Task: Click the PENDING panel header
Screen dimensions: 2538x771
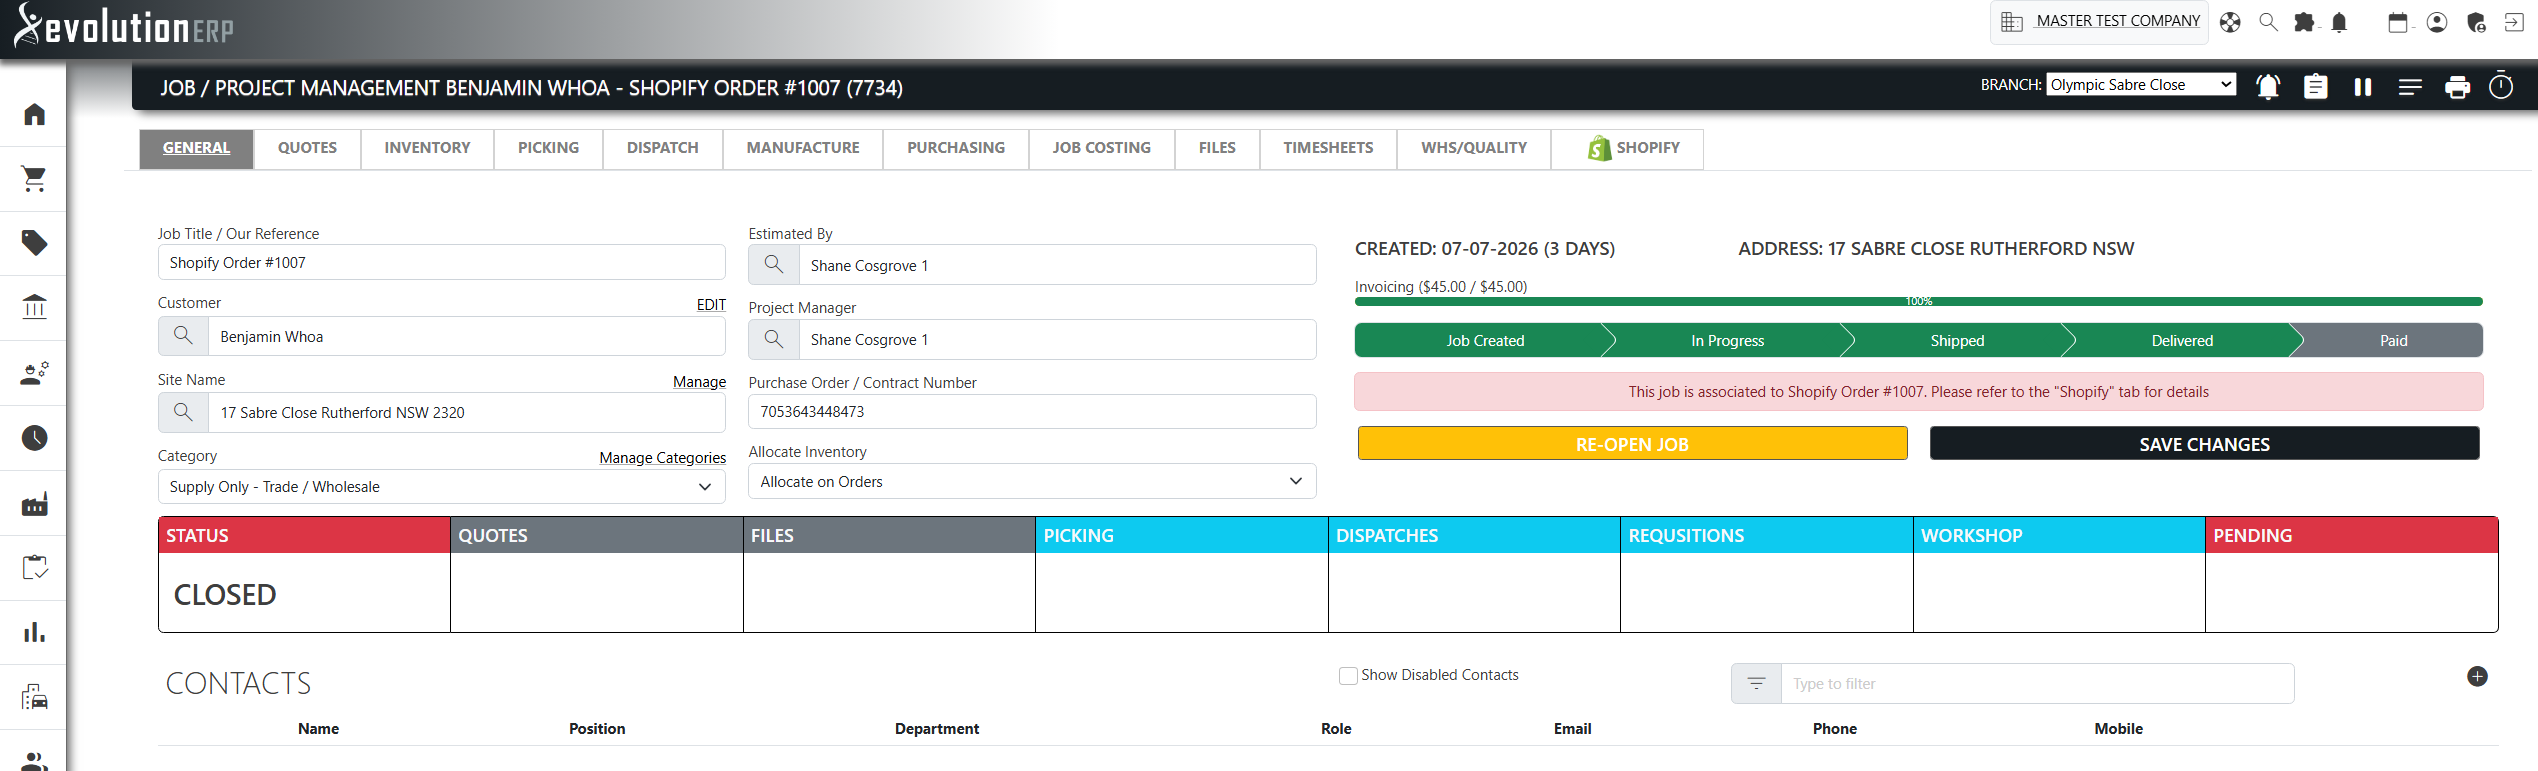Action: pos(2351,535)
